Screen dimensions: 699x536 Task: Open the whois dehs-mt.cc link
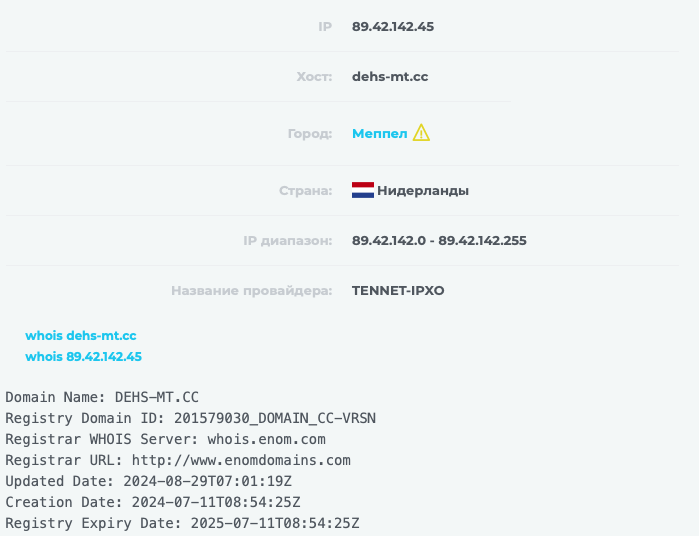(81, 335)
